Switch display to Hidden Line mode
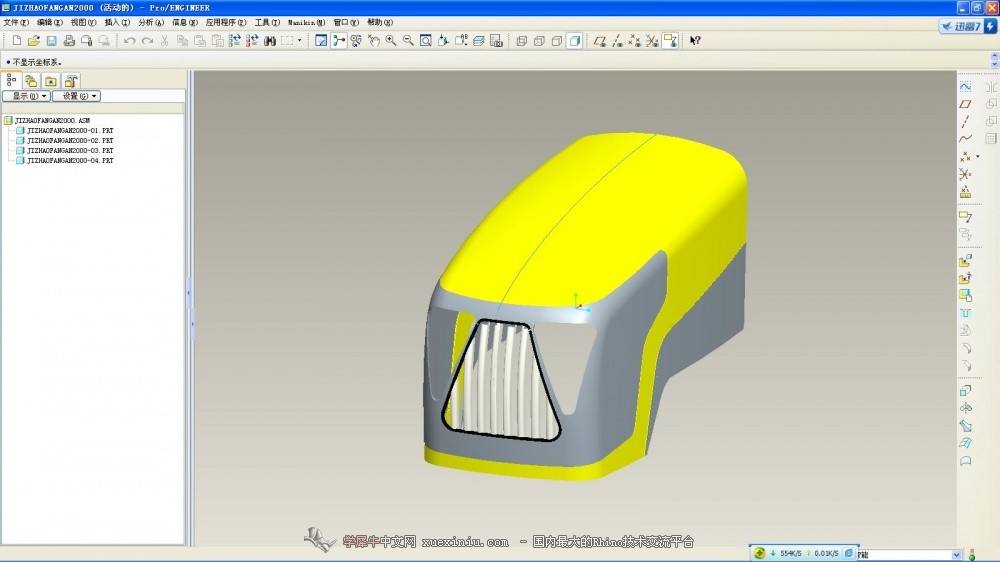Image resolution: width=1000 pixels, height=562 pixels. click(540, 41)
